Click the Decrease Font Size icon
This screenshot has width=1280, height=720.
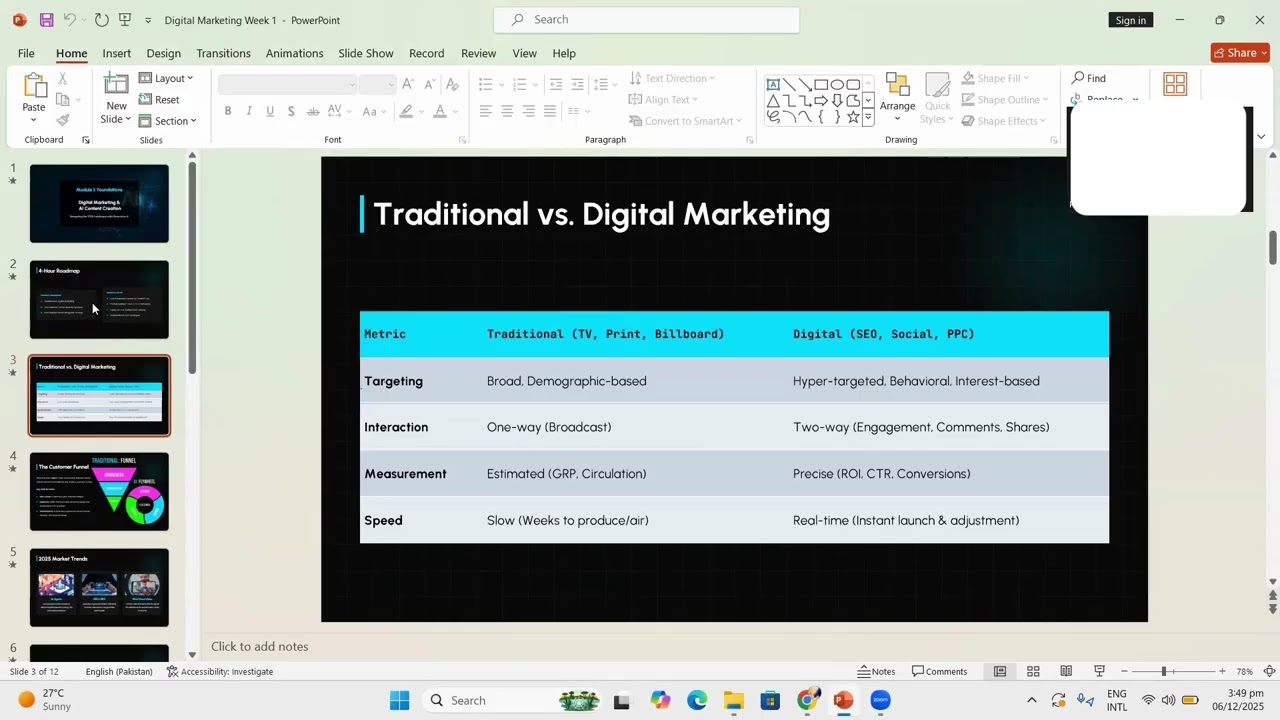pos(430,84)
